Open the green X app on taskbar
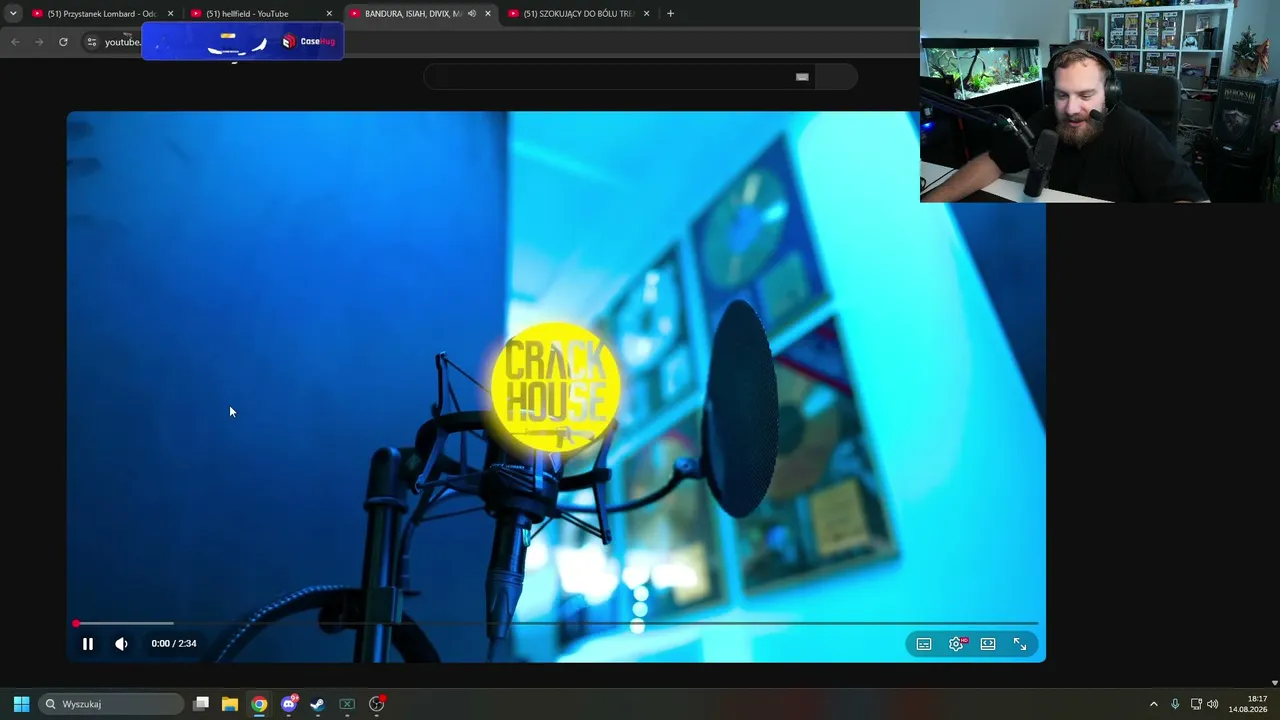 pos(347,704)
